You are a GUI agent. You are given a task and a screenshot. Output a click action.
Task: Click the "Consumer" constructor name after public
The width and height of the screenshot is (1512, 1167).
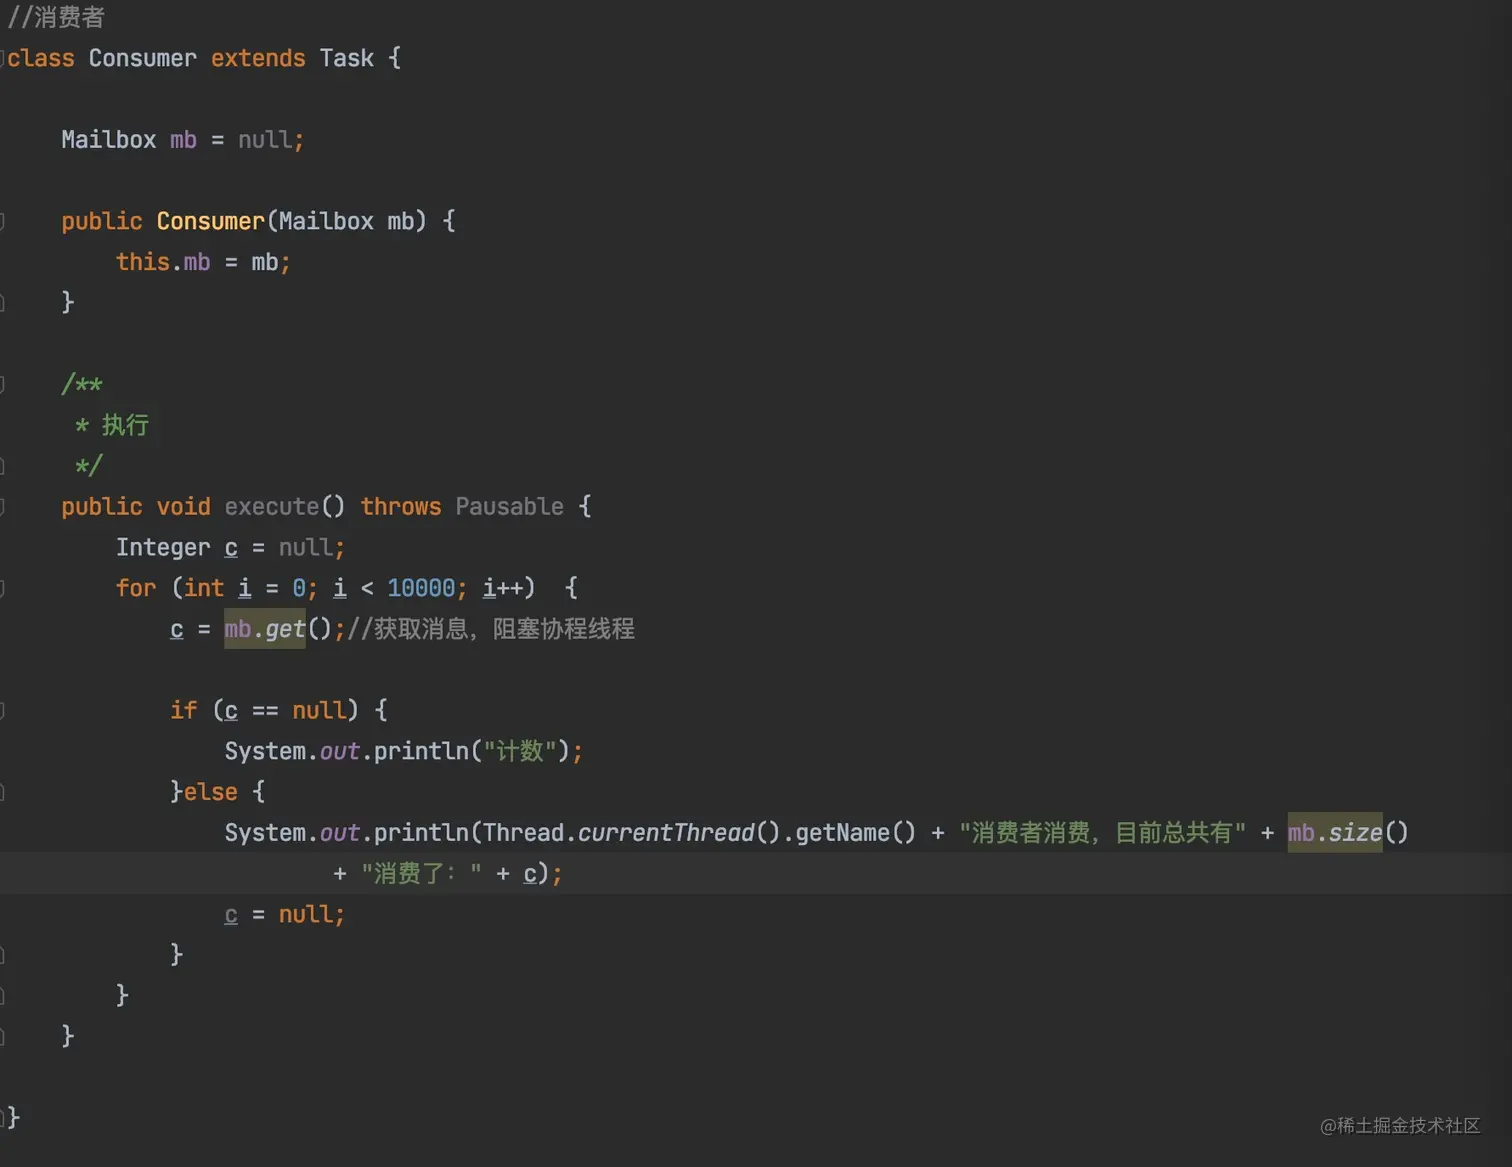[210, 221]
